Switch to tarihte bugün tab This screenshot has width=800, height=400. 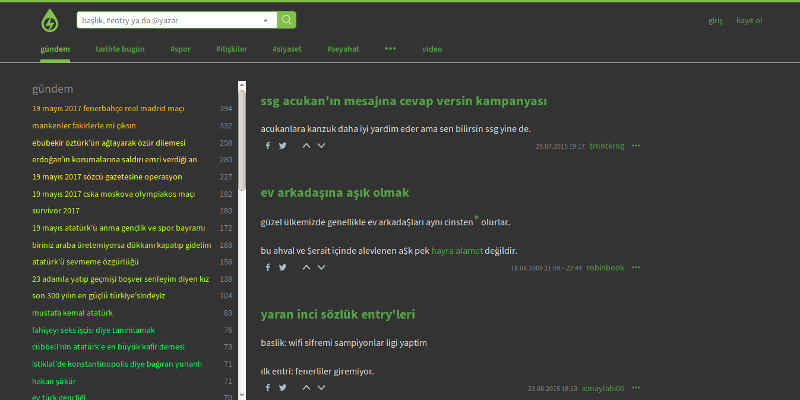click(120, 49)
